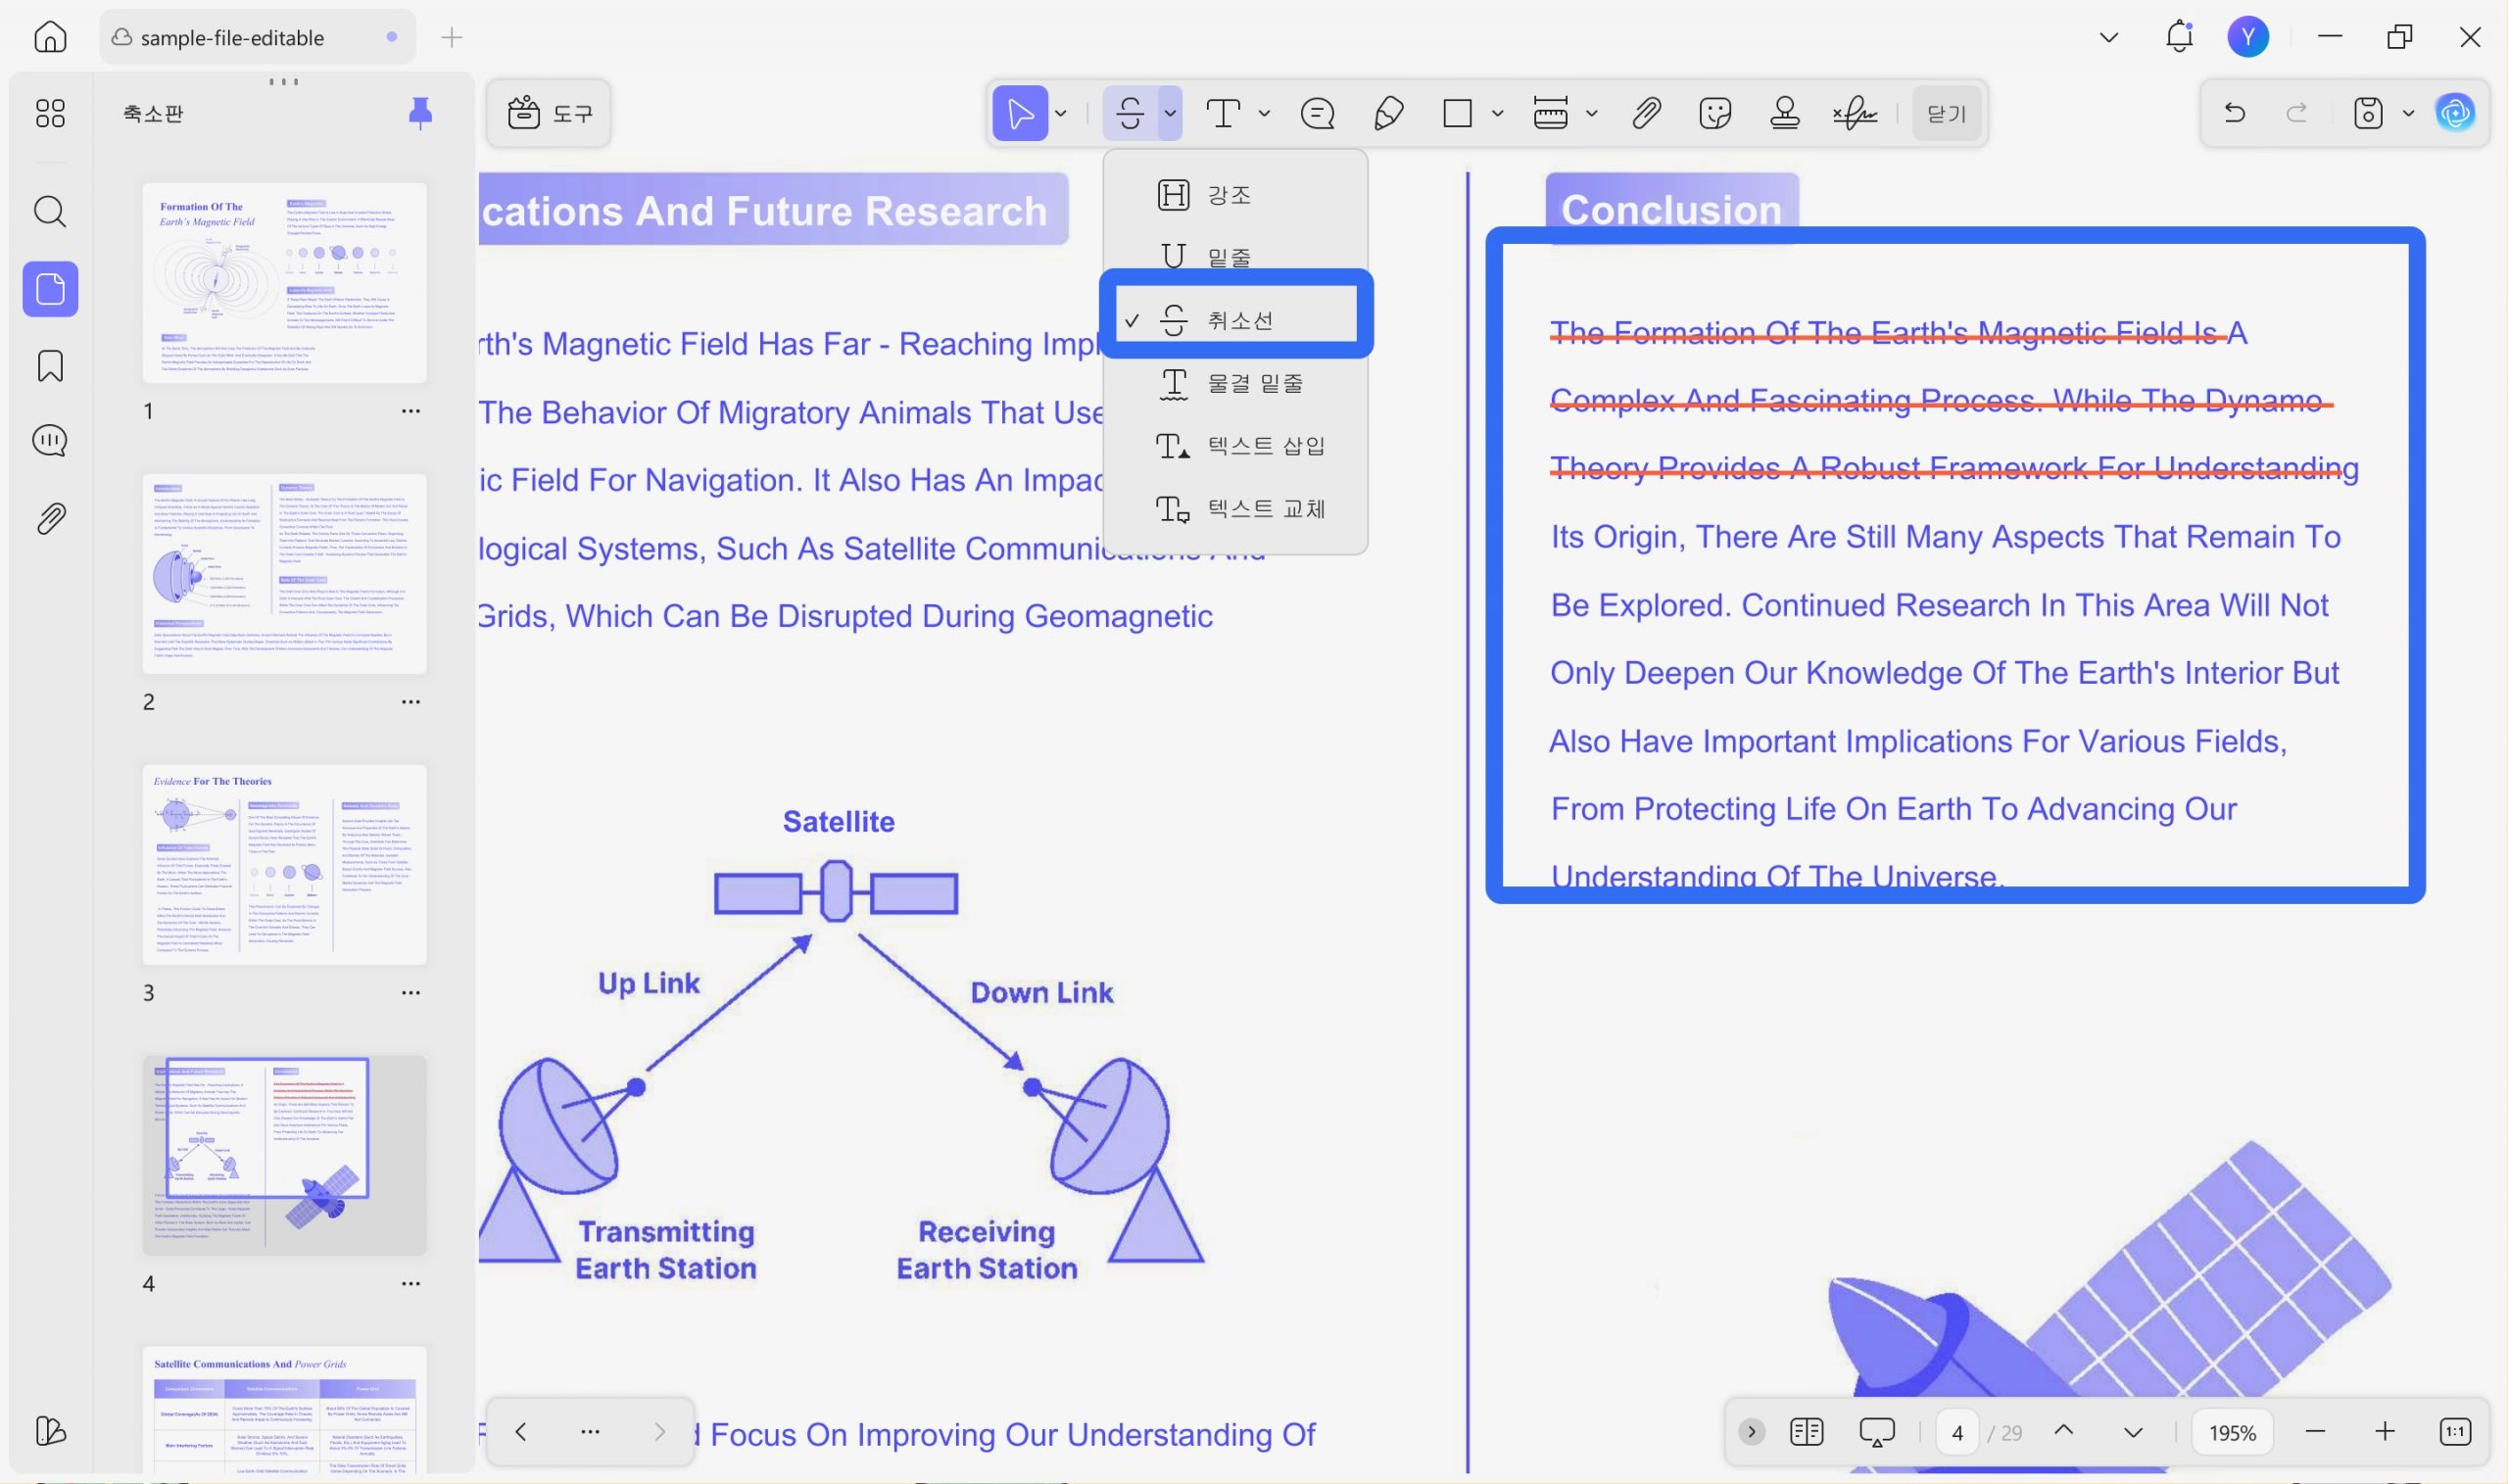Choose 물결 밑줄 squiggly underline
Screen dimensions: 2508x1484
point(1235,383)
